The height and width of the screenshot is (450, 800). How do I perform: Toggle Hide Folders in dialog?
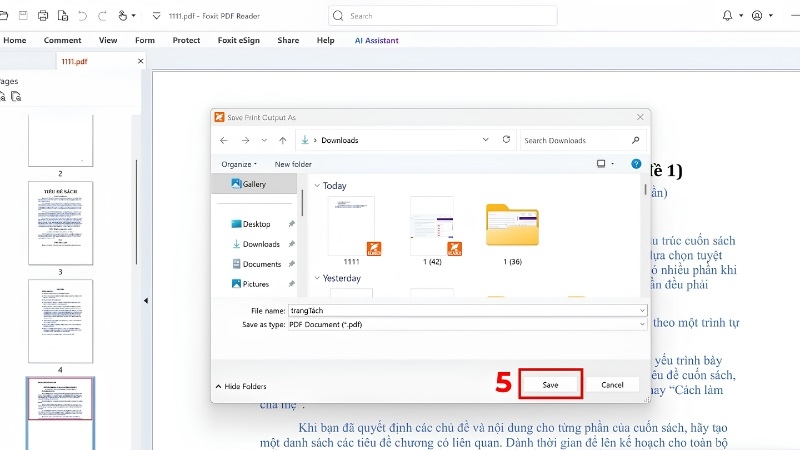(241, 386)
